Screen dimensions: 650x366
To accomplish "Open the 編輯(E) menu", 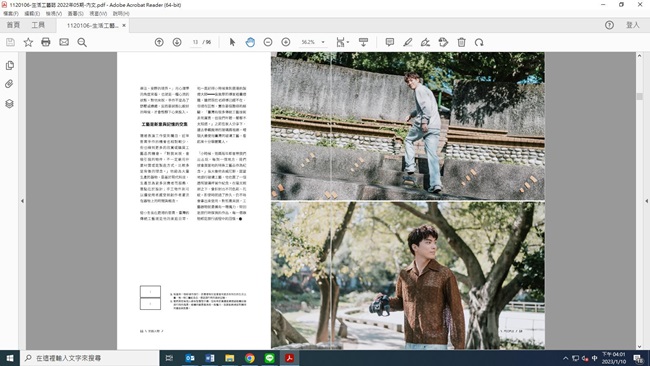I will tap(32, 14).
